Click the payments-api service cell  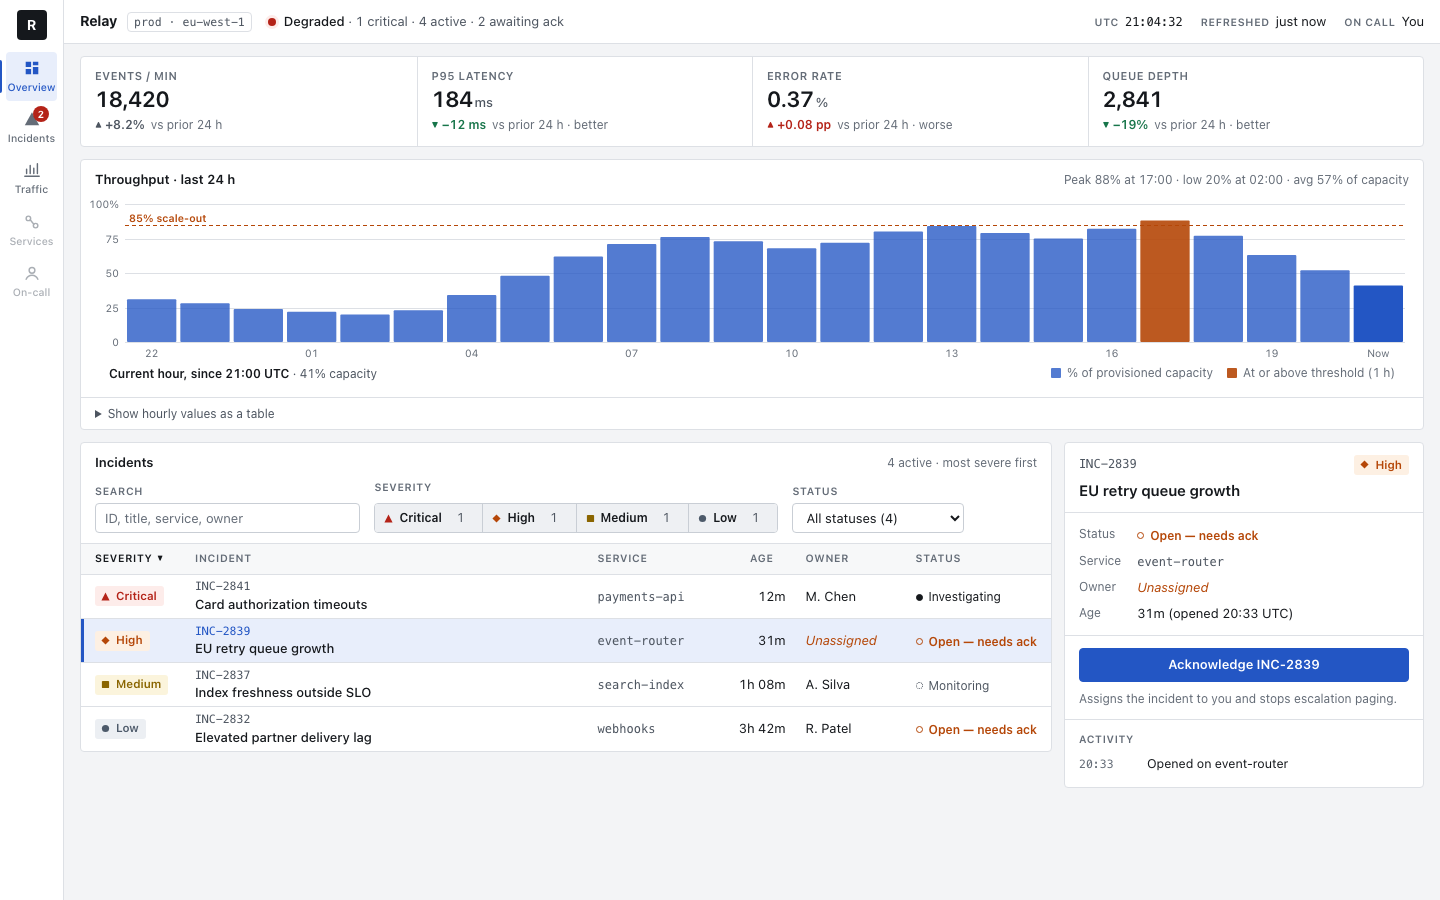pos(641,597)
